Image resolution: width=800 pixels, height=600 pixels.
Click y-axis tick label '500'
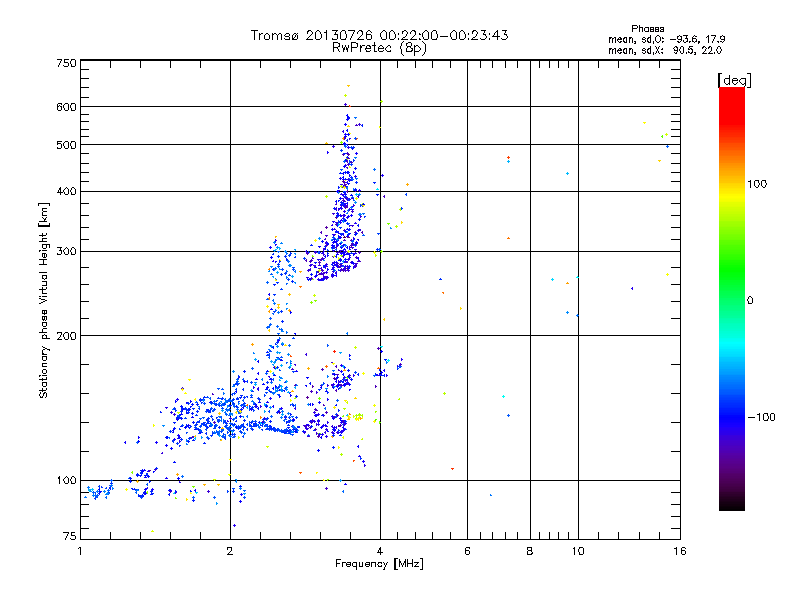(66, 145)
